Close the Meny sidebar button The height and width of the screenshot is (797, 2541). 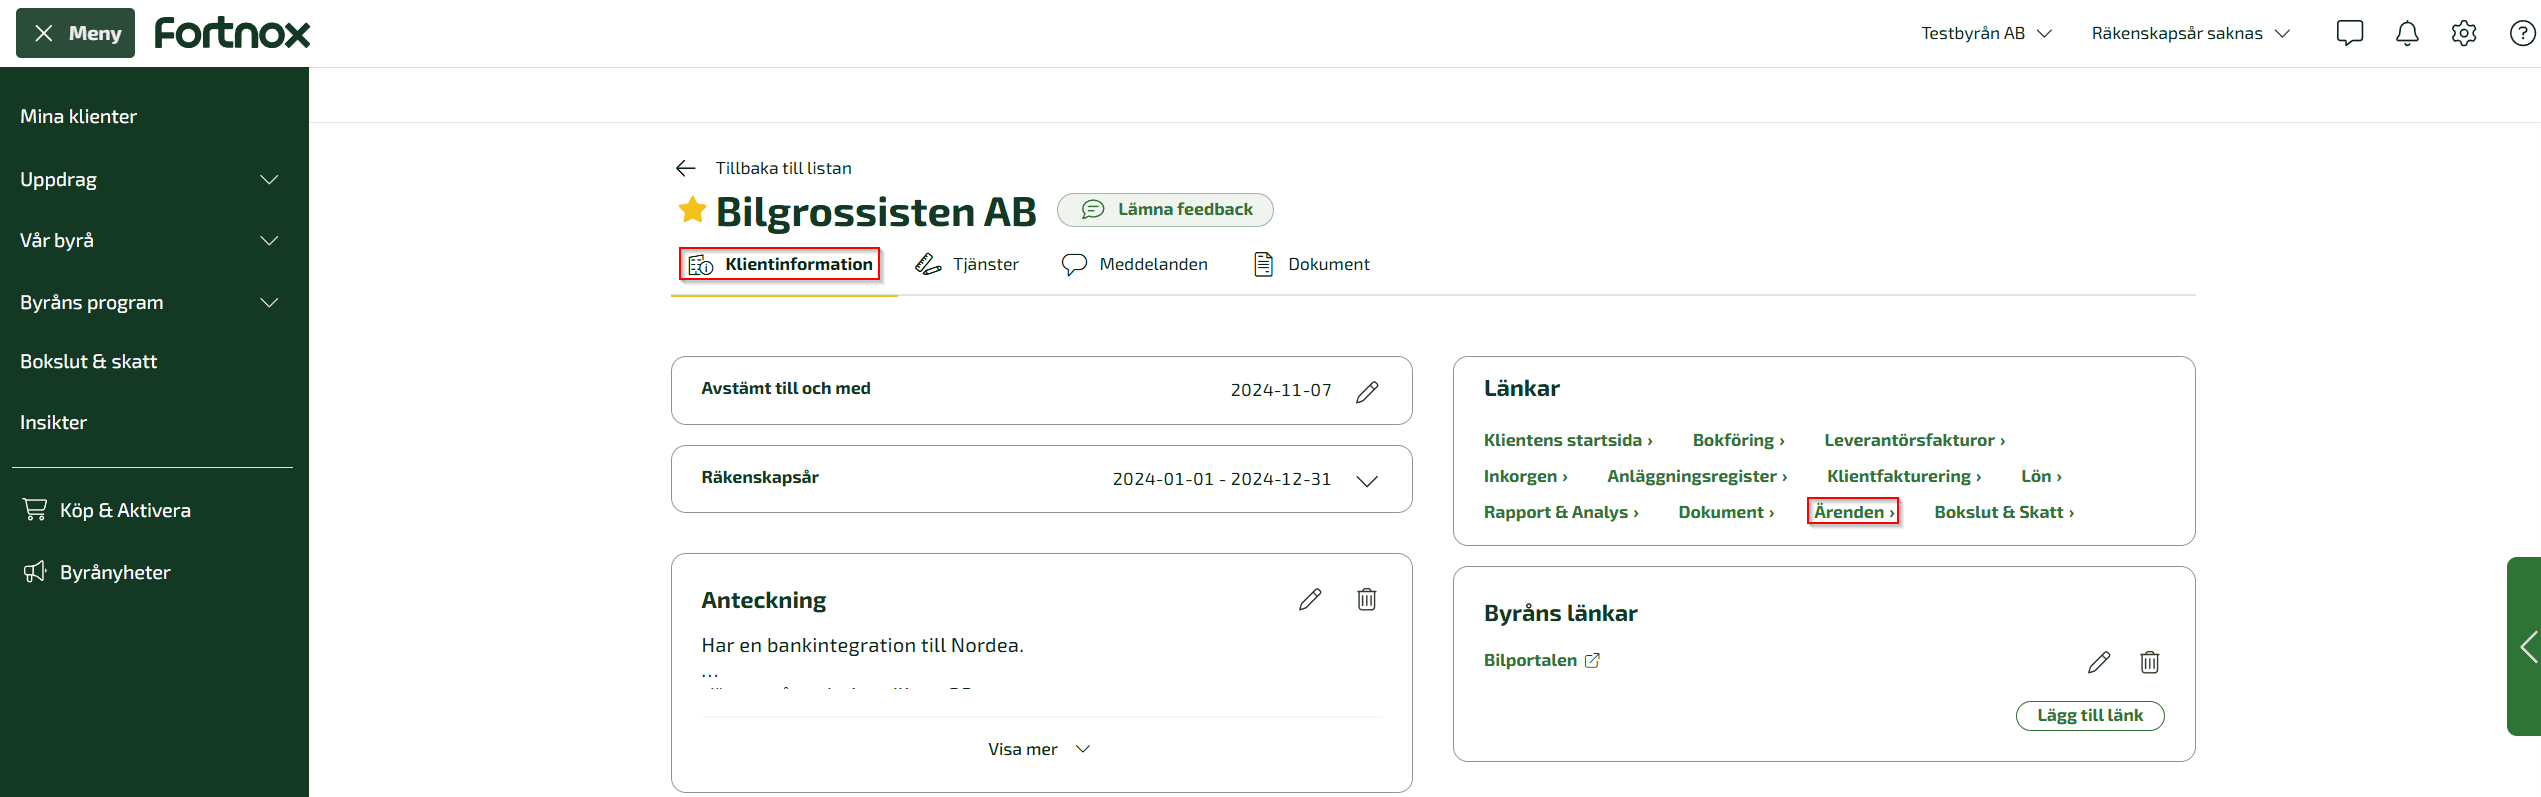pos(75,33)
